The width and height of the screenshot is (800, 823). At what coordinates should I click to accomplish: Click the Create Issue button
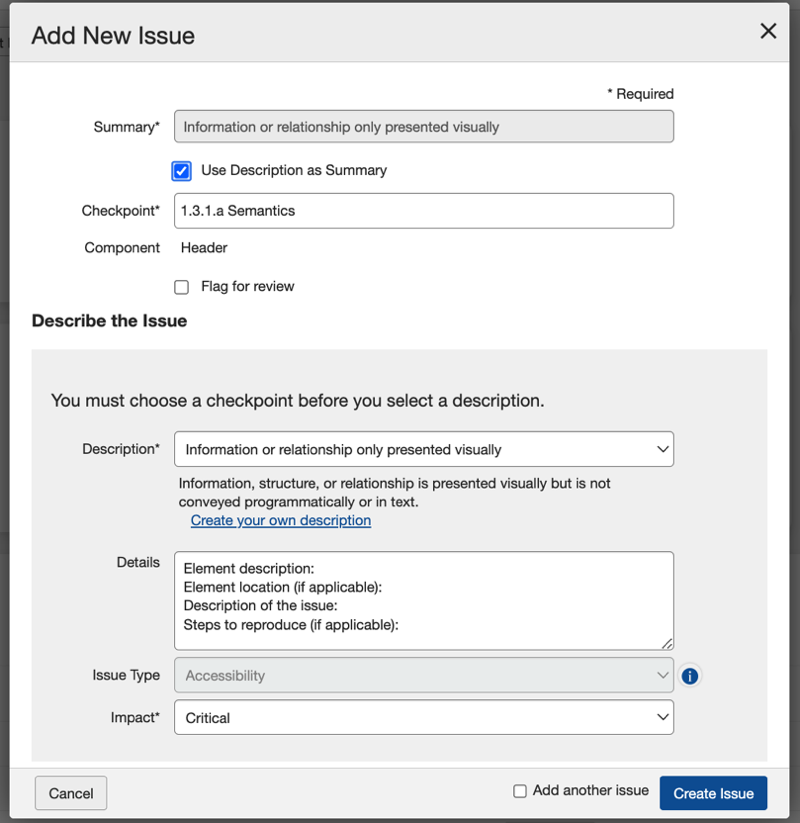coord(713,792)
